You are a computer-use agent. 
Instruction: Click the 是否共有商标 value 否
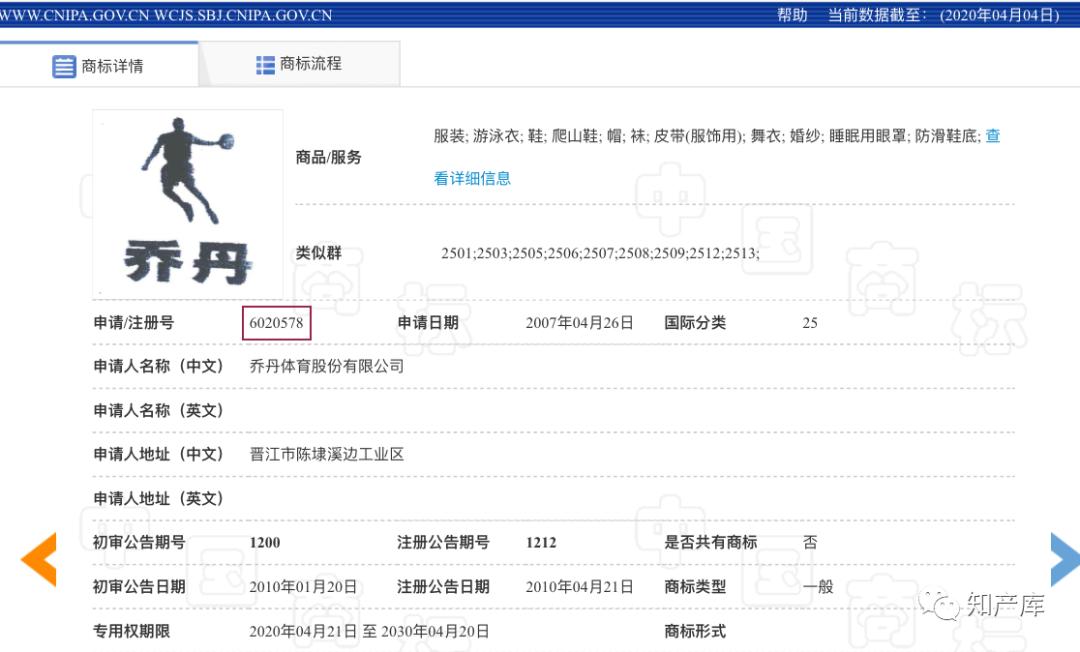809,542
